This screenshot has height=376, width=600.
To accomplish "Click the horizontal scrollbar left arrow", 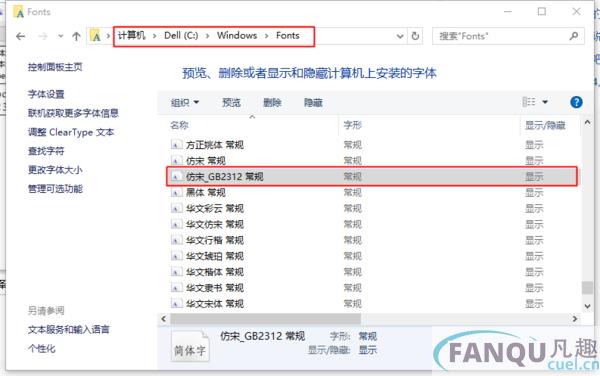I will [164, 319].
